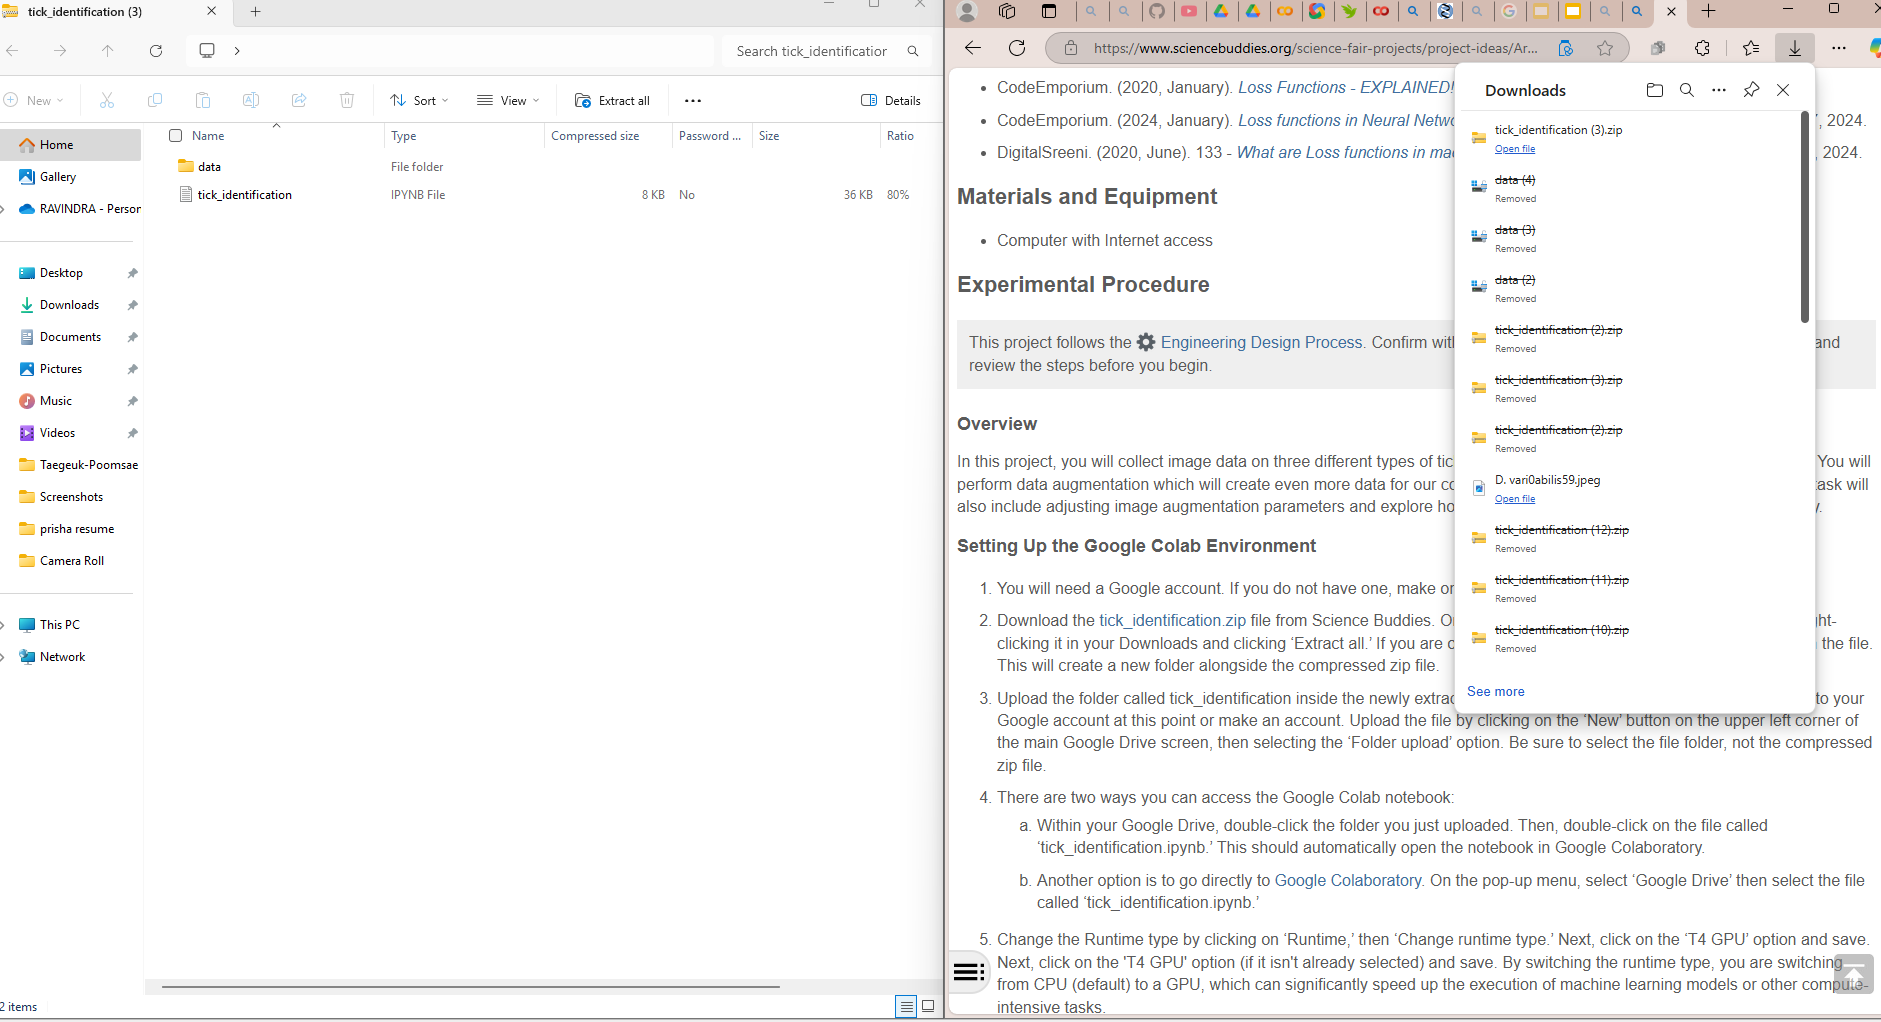This screenshot has height=1022, width=1881.
Task: Open the See more ellipsis in Explorer toolbar
Action: [x=693, y=100]
